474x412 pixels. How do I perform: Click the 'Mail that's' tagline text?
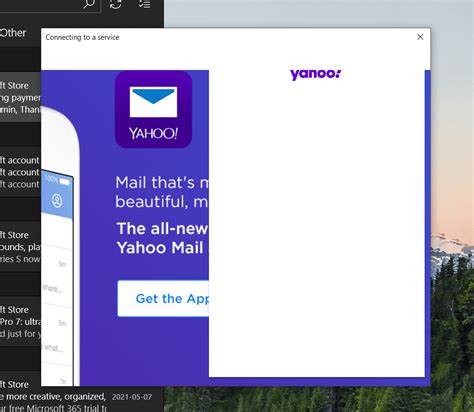pos(162,192)
